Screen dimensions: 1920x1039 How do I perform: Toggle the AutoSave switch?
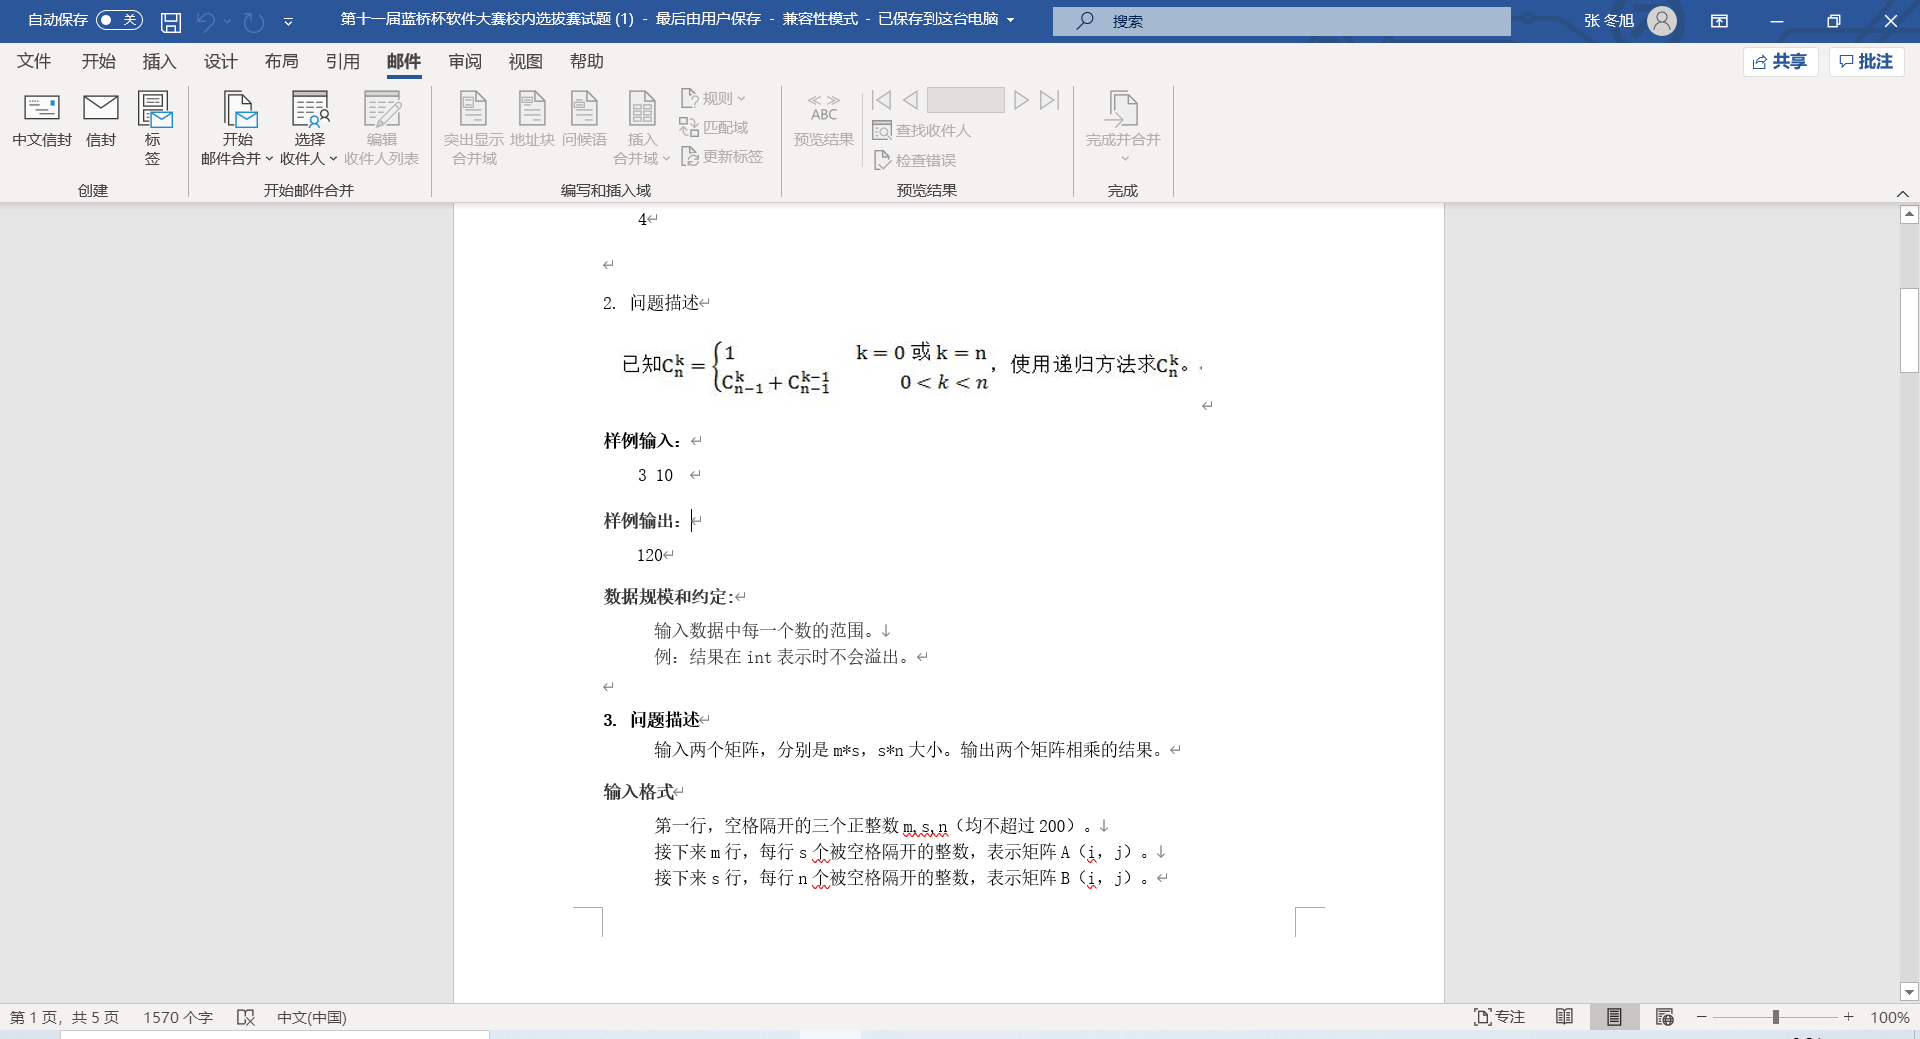pos(119,20)
